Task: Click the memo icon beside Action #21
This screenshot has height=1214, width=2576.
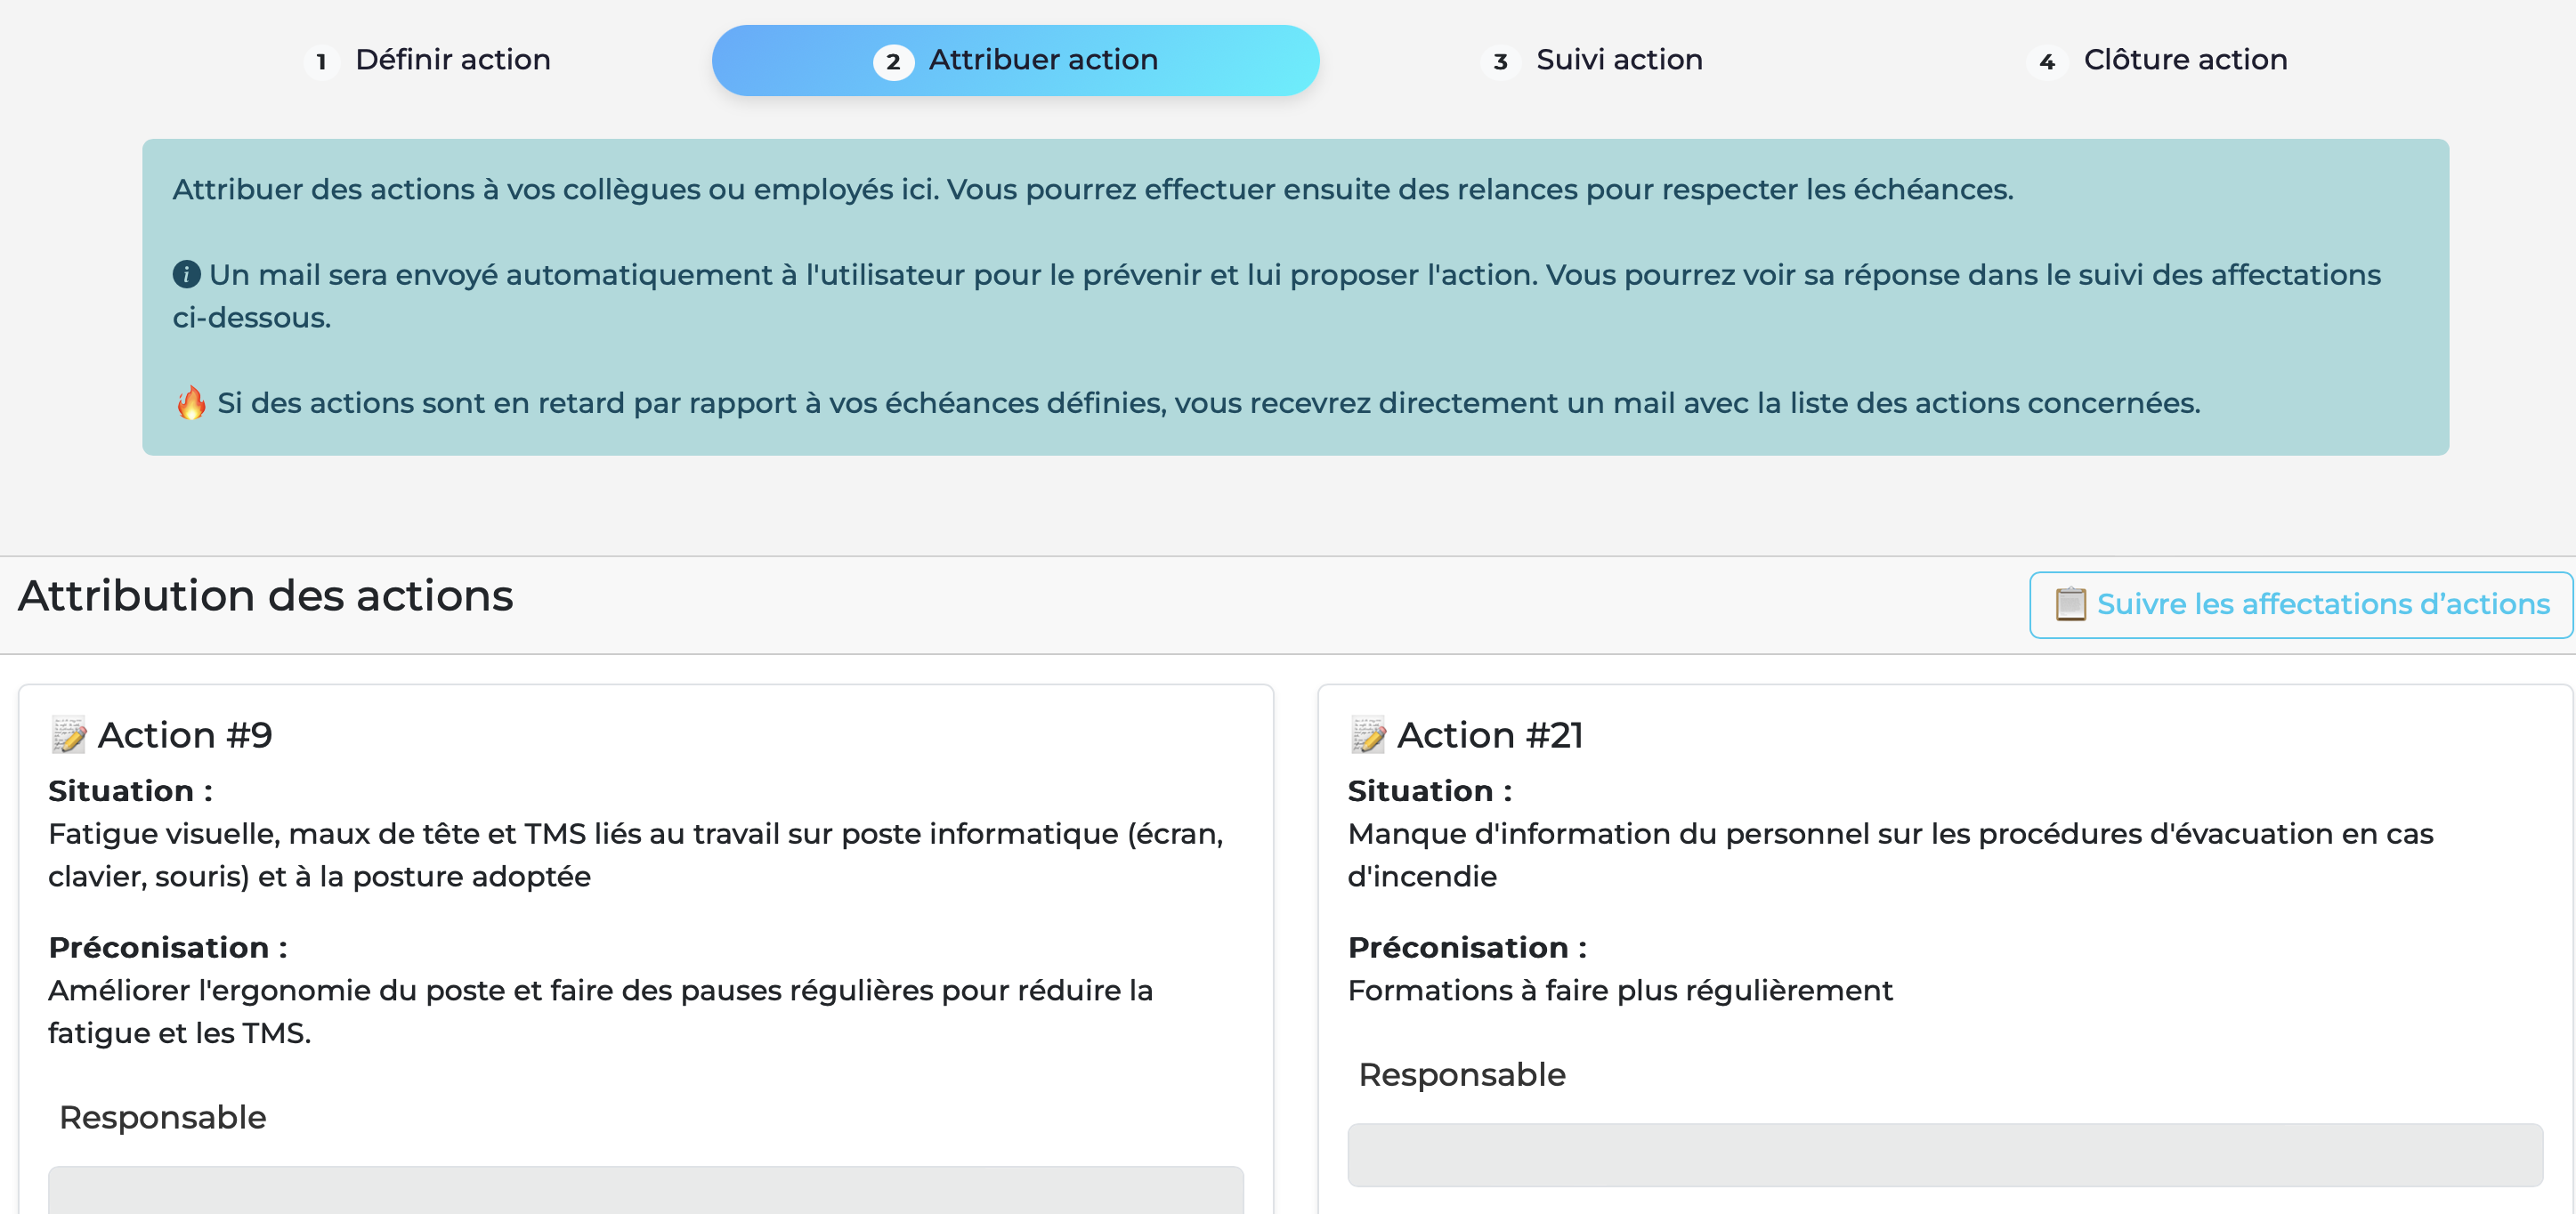Action: (x=1368, y=735)
